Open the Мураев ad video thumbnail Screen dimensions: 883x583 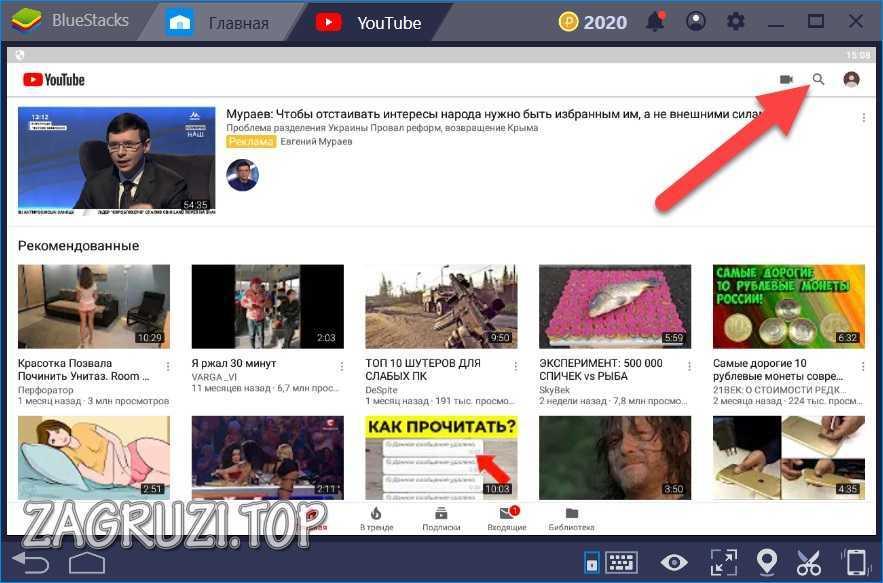[x=117, y=161]
